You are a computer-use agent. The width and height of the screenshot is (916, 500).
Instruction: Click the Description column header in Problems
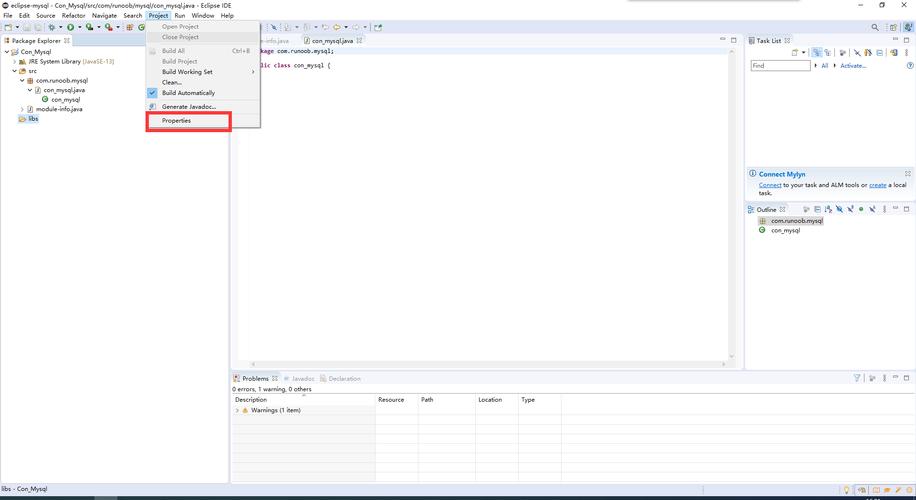pyautogui.click(x=304, y=400)
